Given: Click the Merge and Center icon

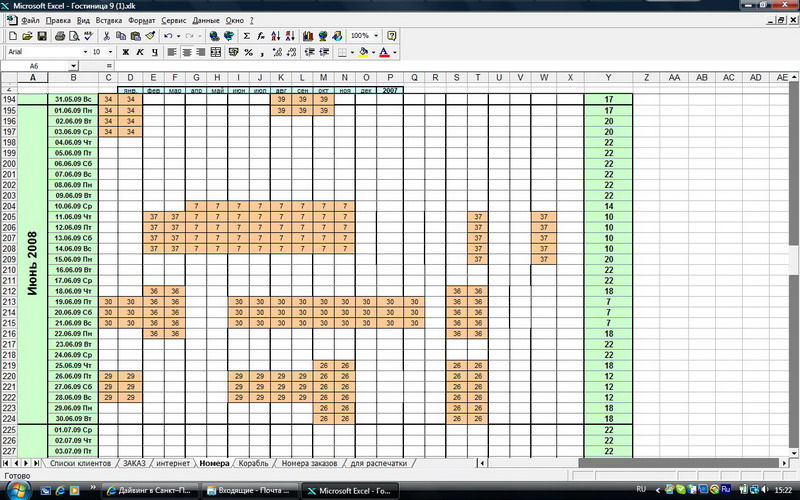Looking at the screenshot, I should click(218, 52).
